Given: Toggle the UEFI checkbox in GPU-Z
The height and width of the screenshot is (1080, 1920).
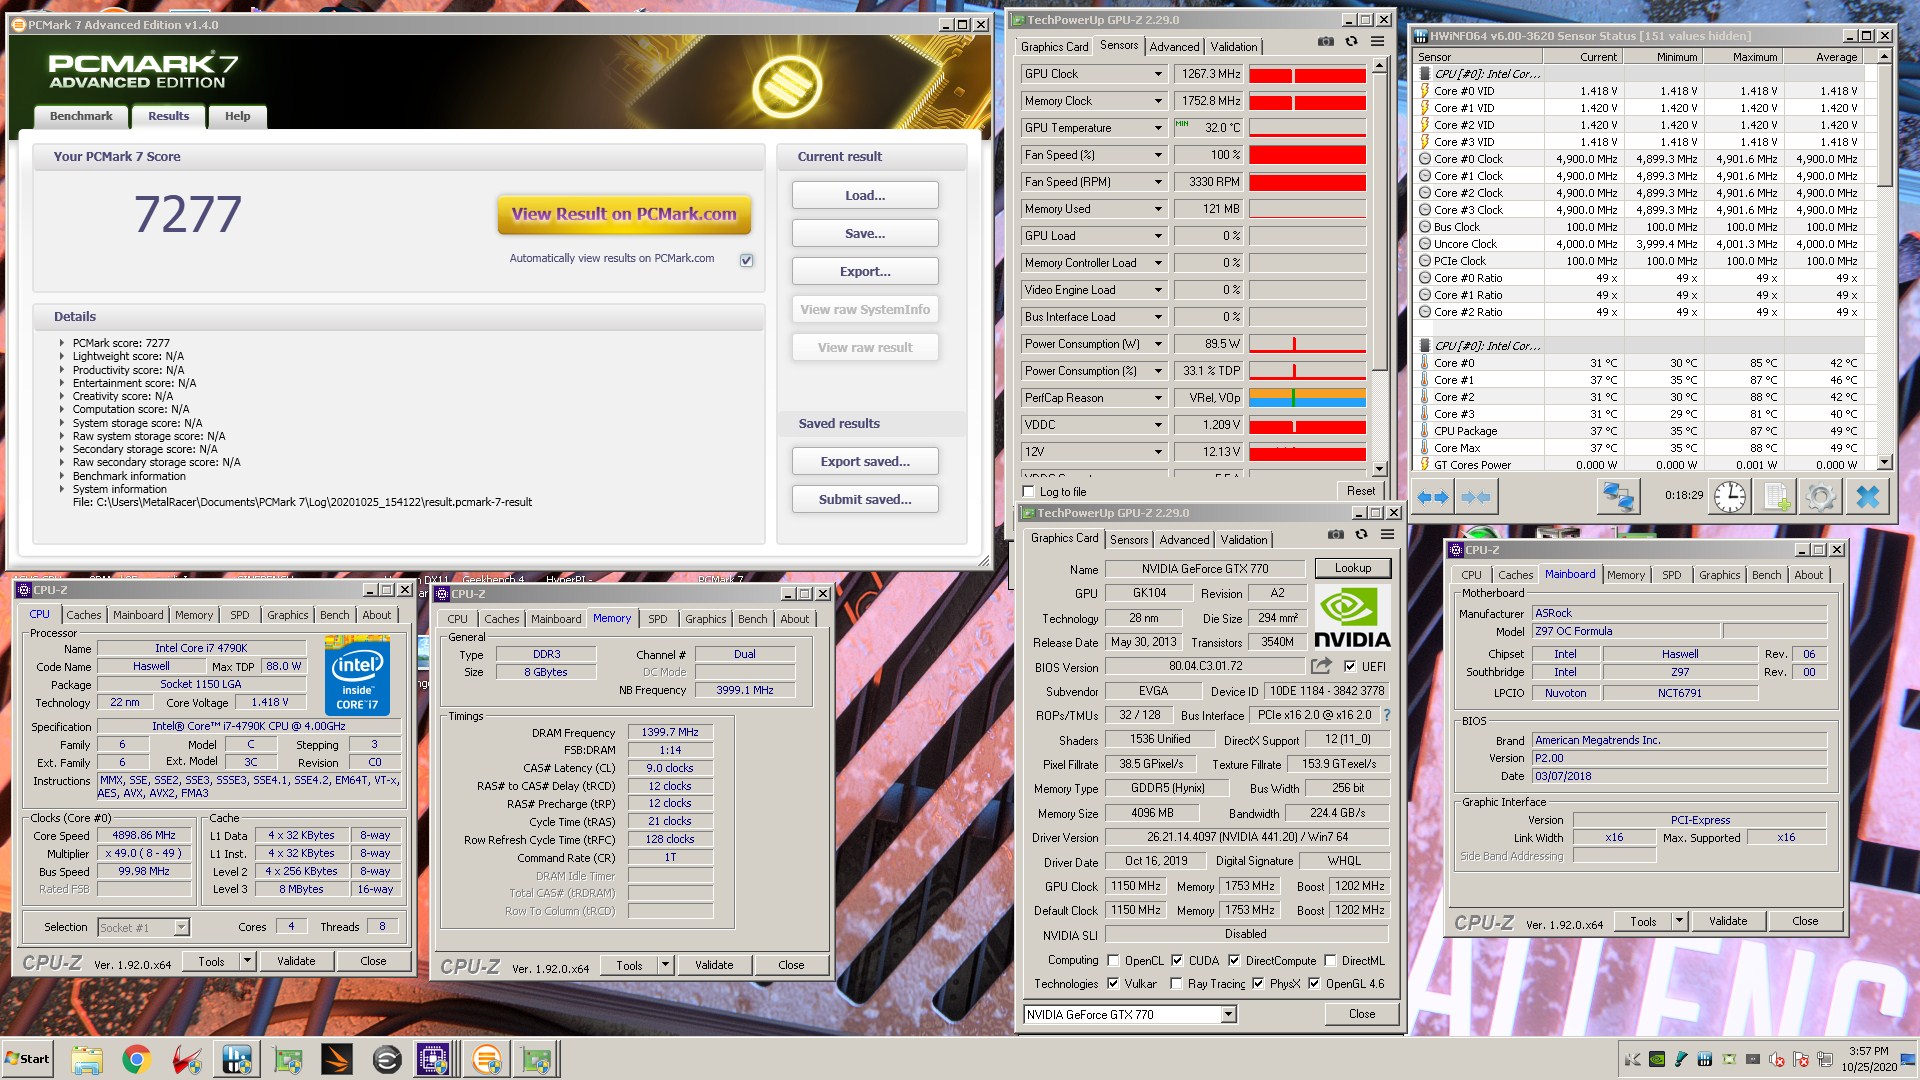Looking at the screenshot, I should tap(1350, 667).
